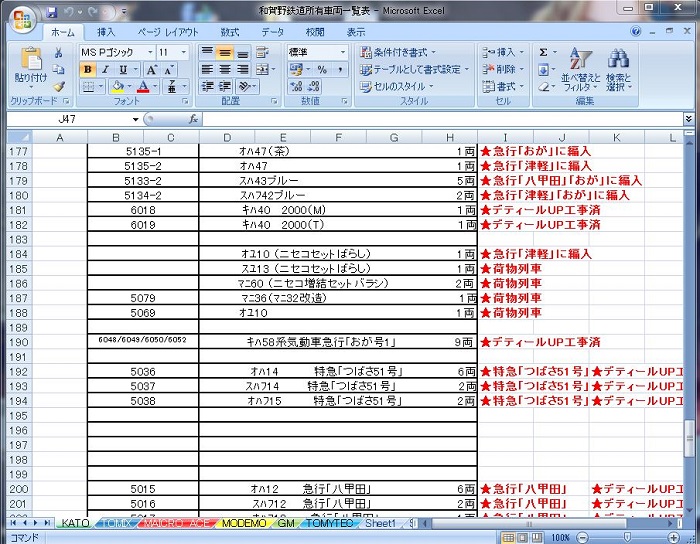Switch to データ ribbon tab
The width and height of the screenshot is (700, 544).
pos(273,32)
